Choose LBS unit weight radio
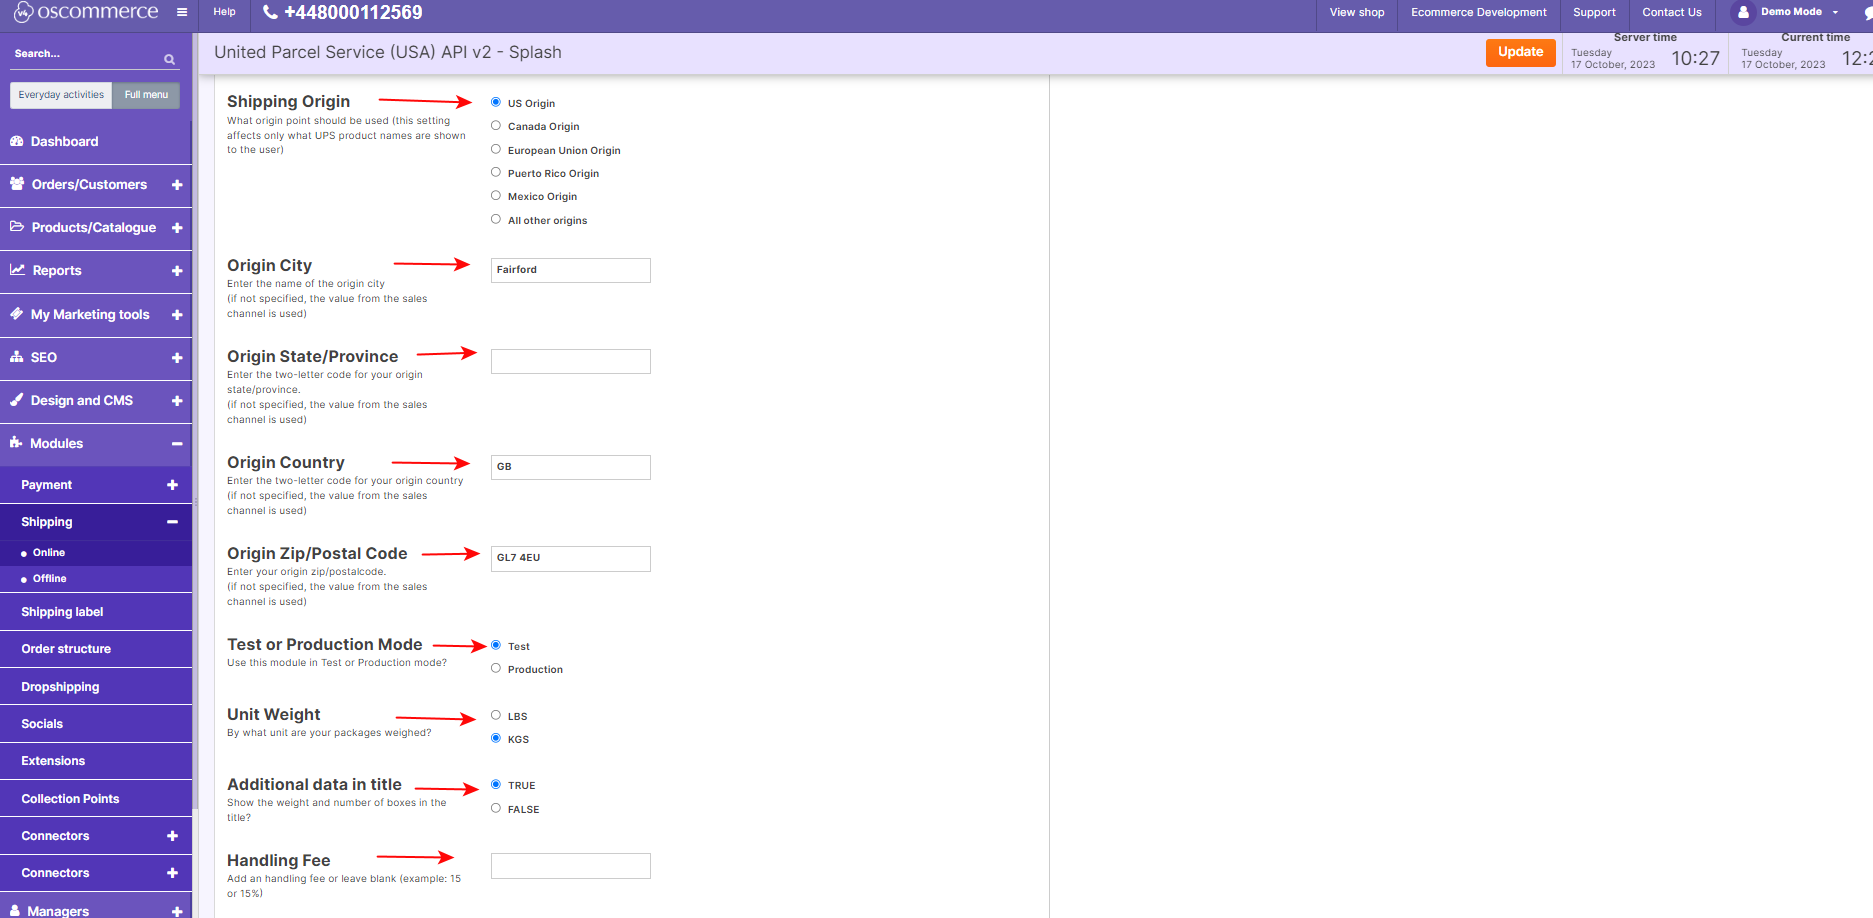1873x918 pixels. tap(496, 715)
